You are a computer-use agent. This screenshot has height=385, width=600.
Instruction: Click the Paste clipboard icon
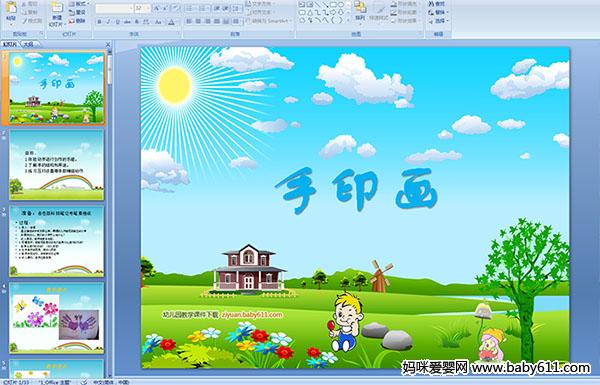click(x=11, y=8)
